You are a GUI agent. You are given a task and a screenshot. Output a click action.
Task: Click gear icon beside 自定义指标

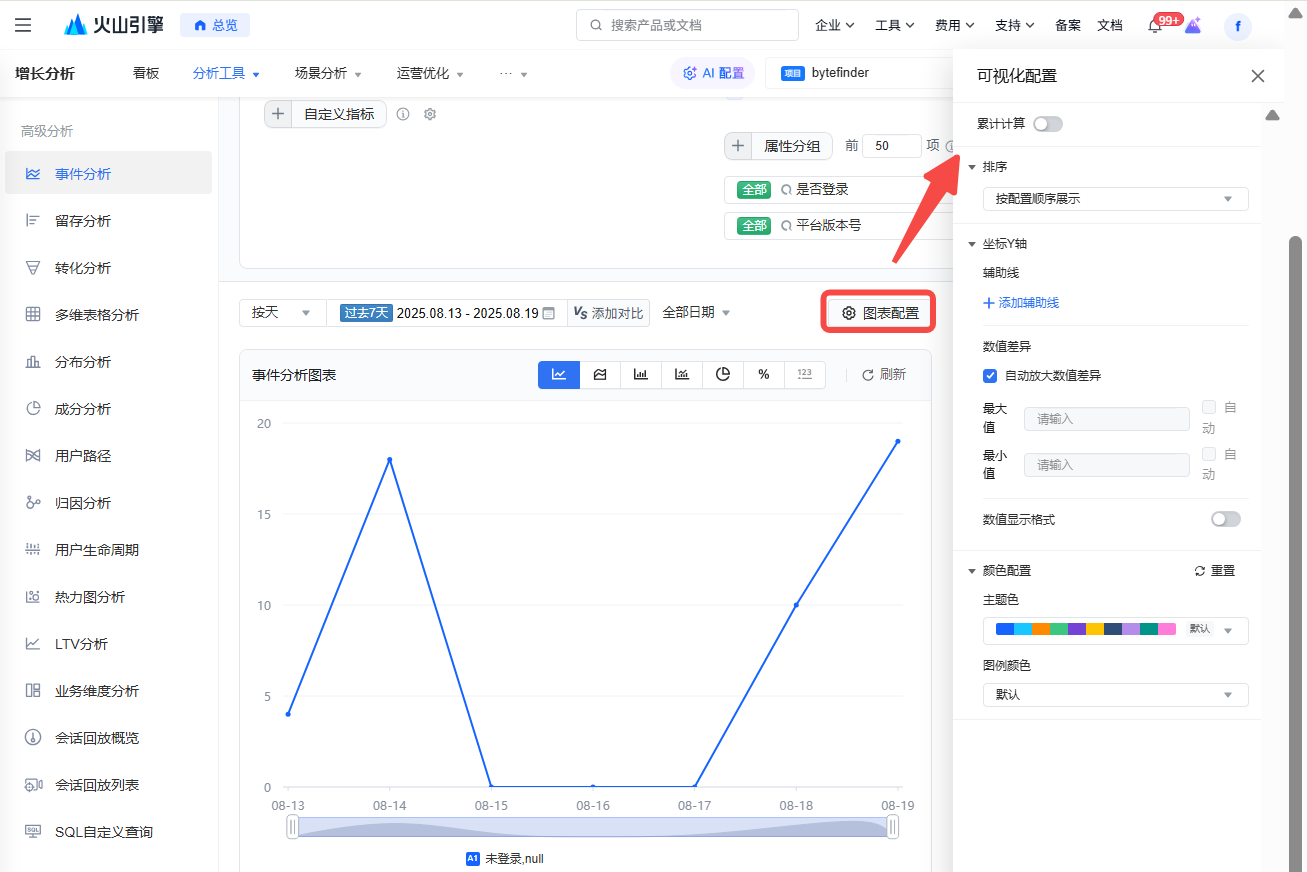[430, 114]
